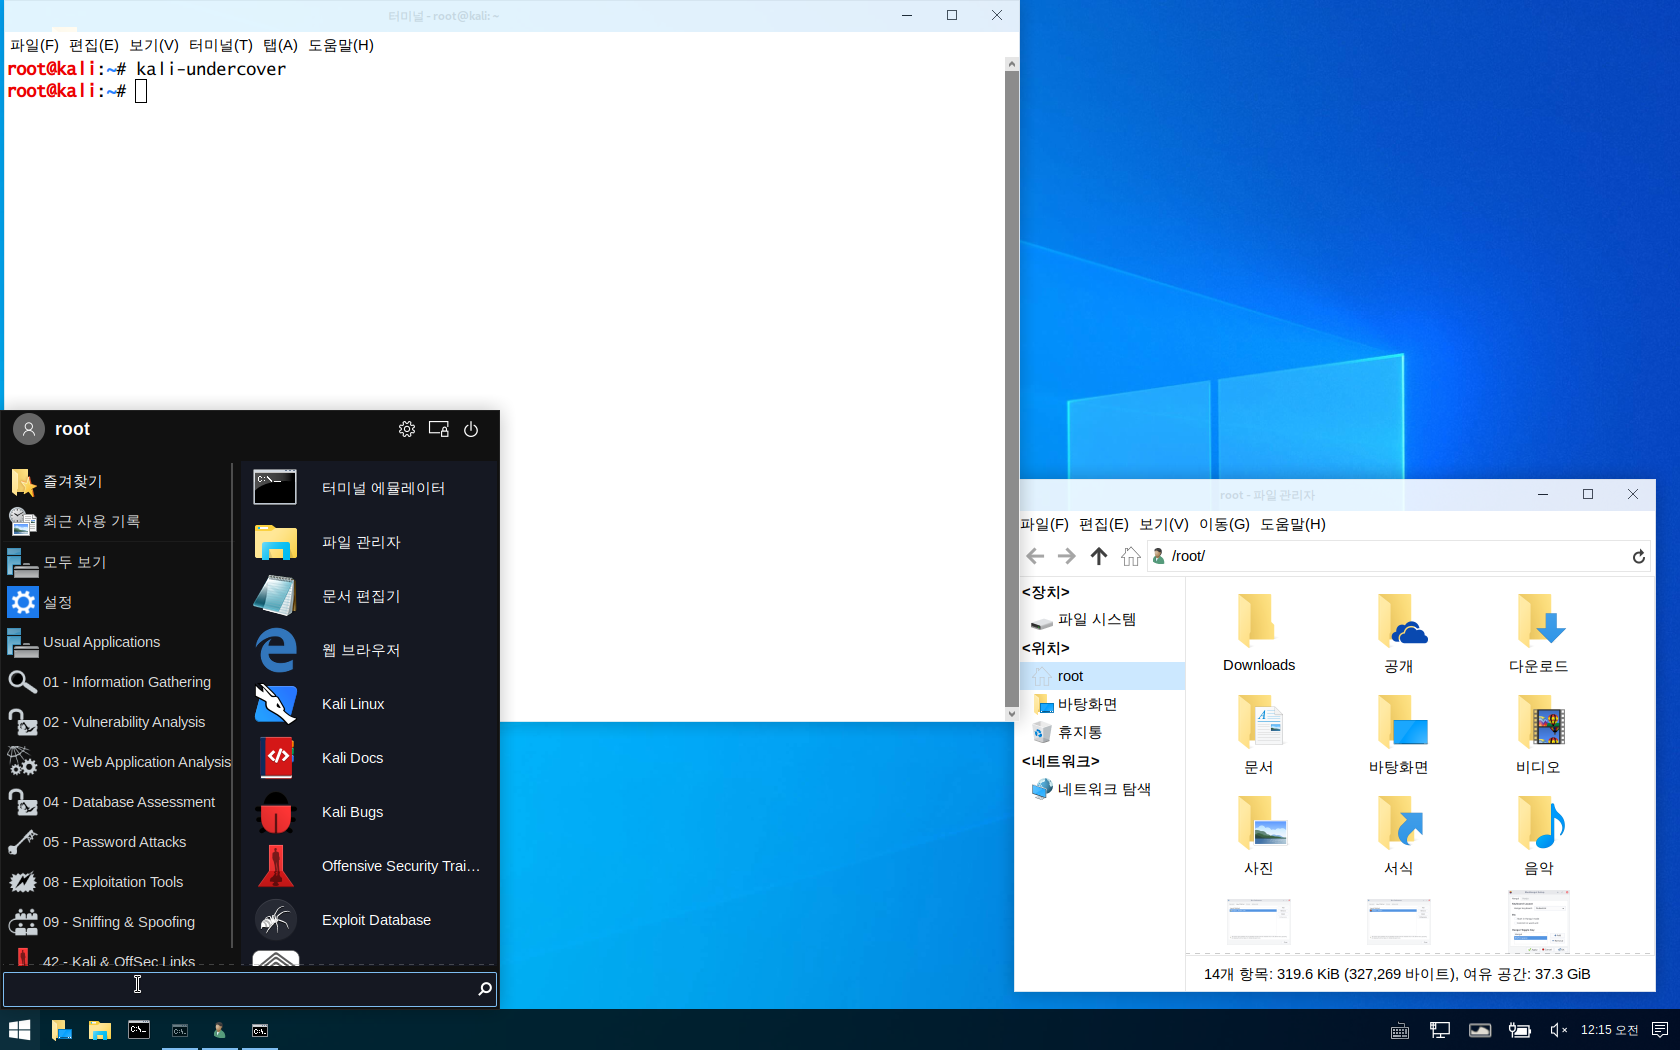This screenshot has width=1680, height=1050.
Task: Select the 다운로드 folder
Action: (1539, 632)
